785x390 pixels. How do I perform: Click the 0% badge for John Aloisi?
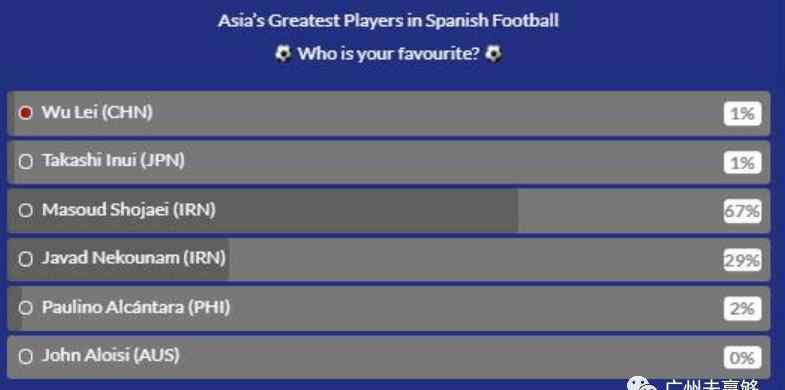(x=742, y=358)
